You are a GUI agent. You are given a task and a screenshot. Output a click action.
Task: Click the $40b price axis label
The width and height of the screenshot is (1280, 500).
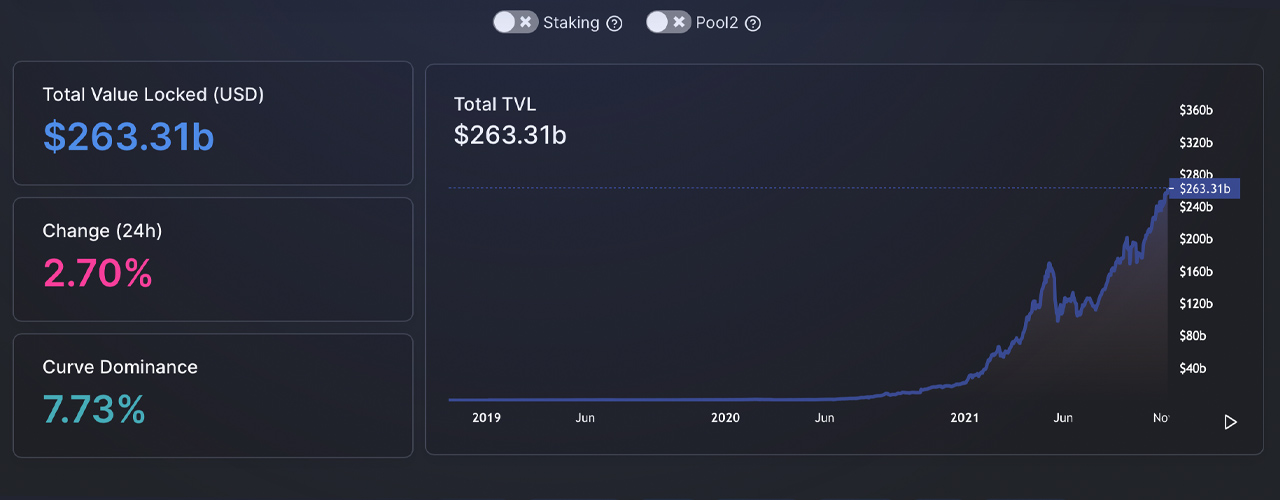[x=1193, y=368]
